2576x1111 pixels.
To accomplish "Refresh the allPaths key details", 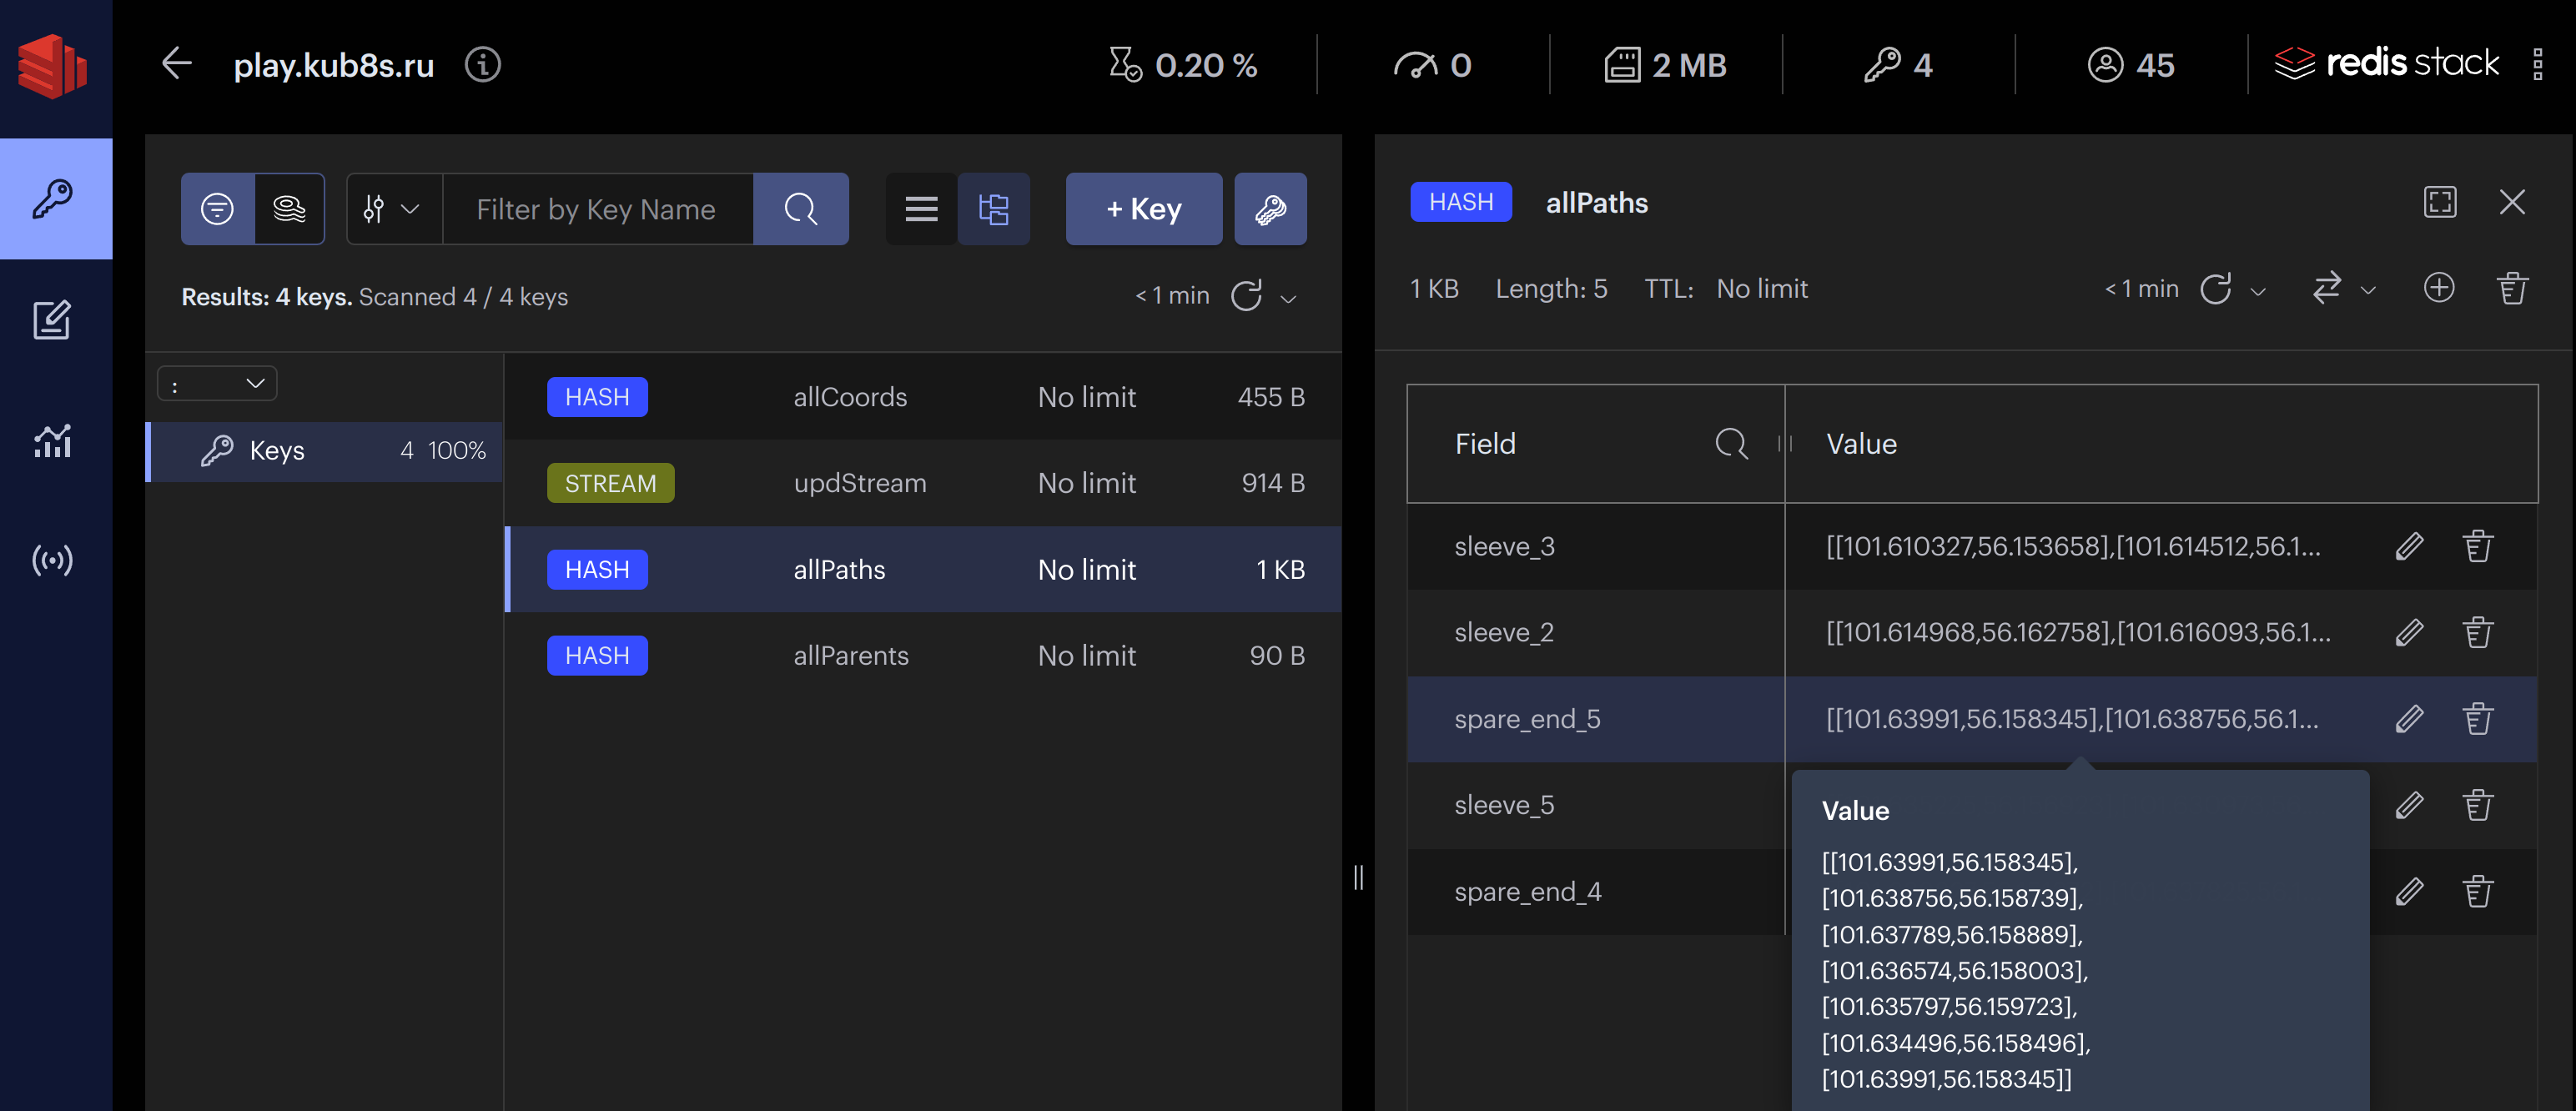I will 2216,289.
